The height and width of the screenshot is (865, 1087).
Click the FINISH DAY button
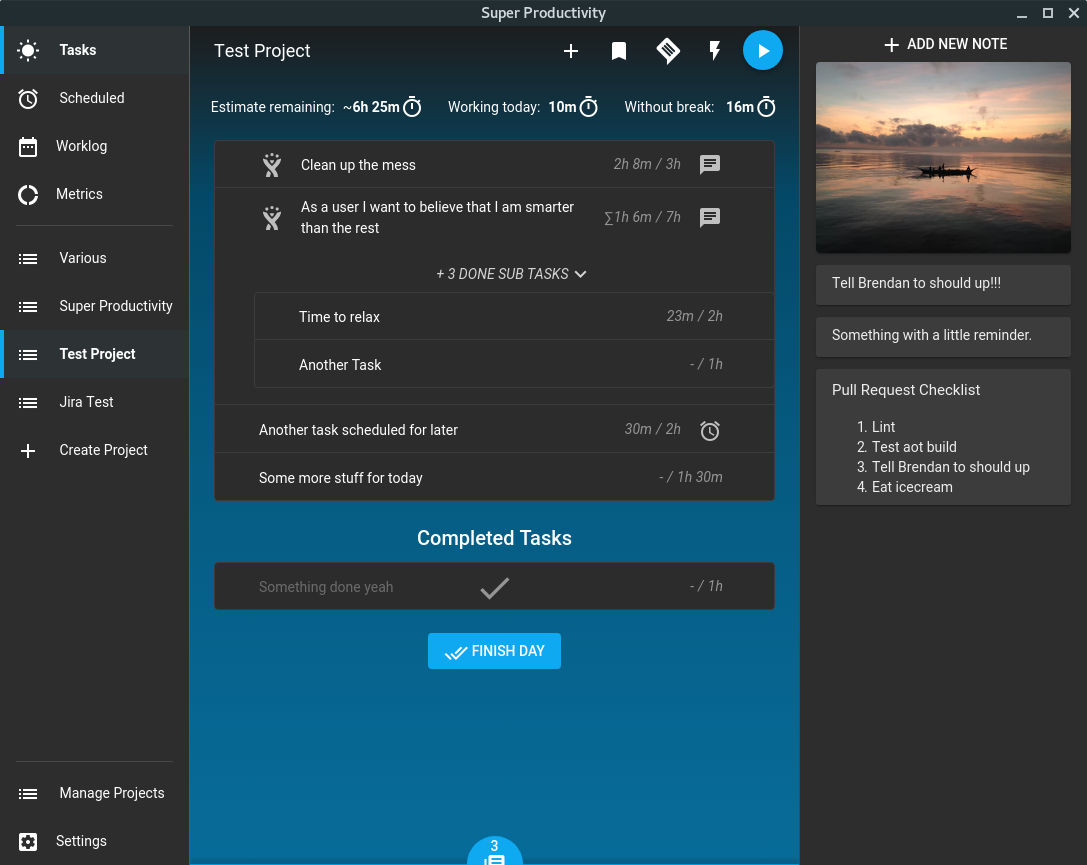[x=494, y=651]
